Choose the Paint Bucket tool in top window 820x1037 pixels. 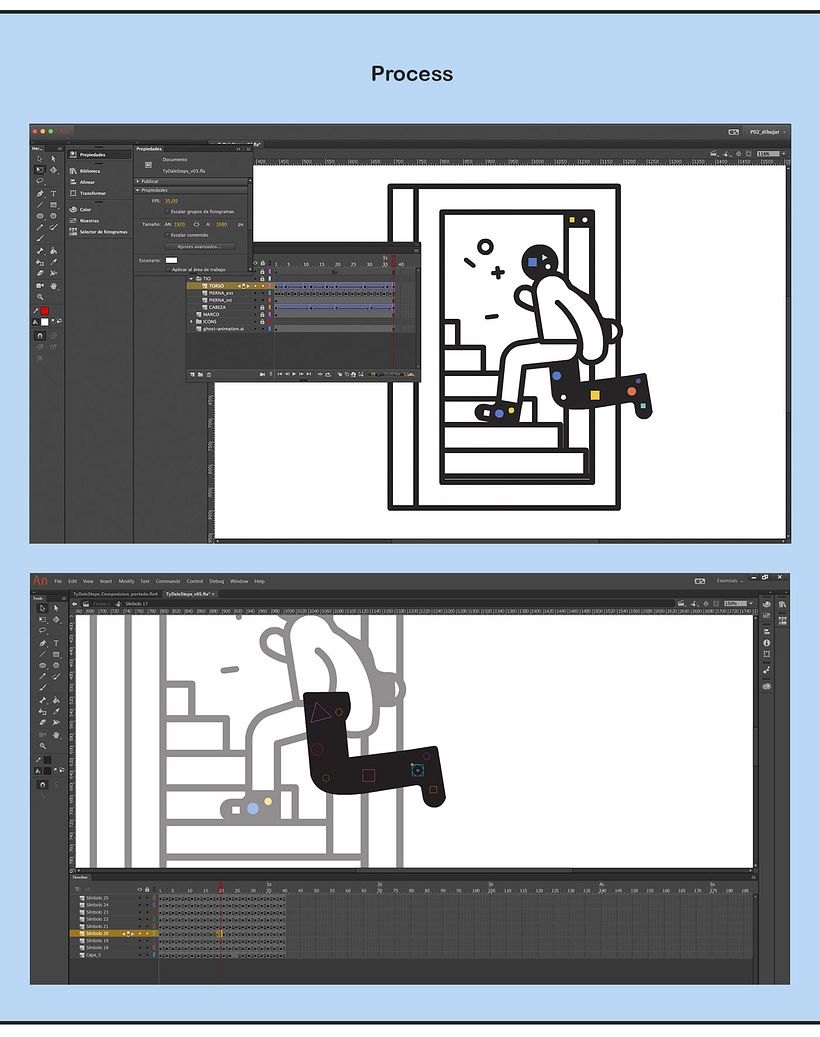54,251
